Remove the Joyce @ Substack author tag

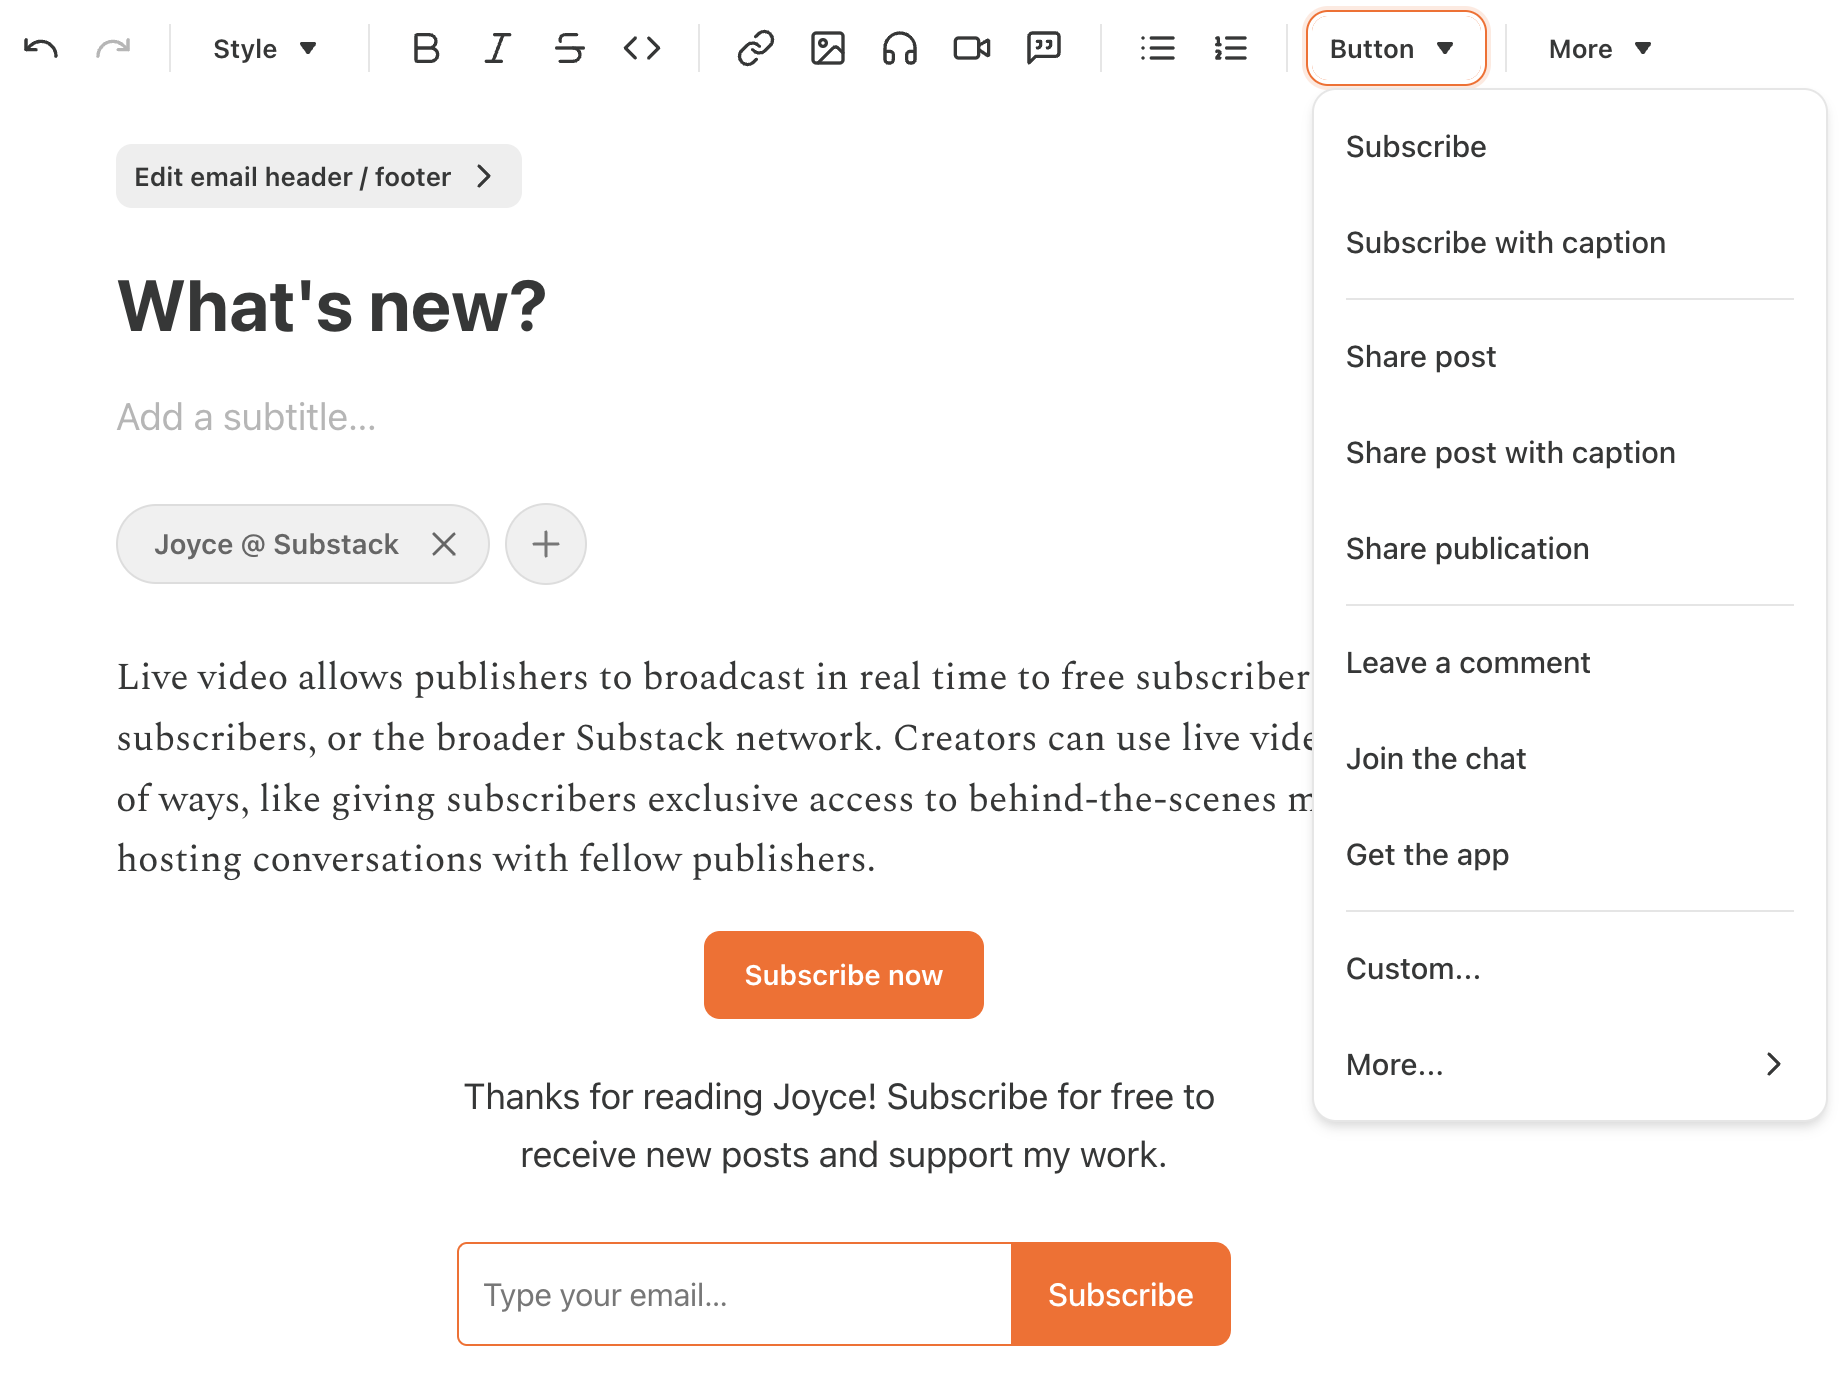pyautogui.click(x=444, y=544)
